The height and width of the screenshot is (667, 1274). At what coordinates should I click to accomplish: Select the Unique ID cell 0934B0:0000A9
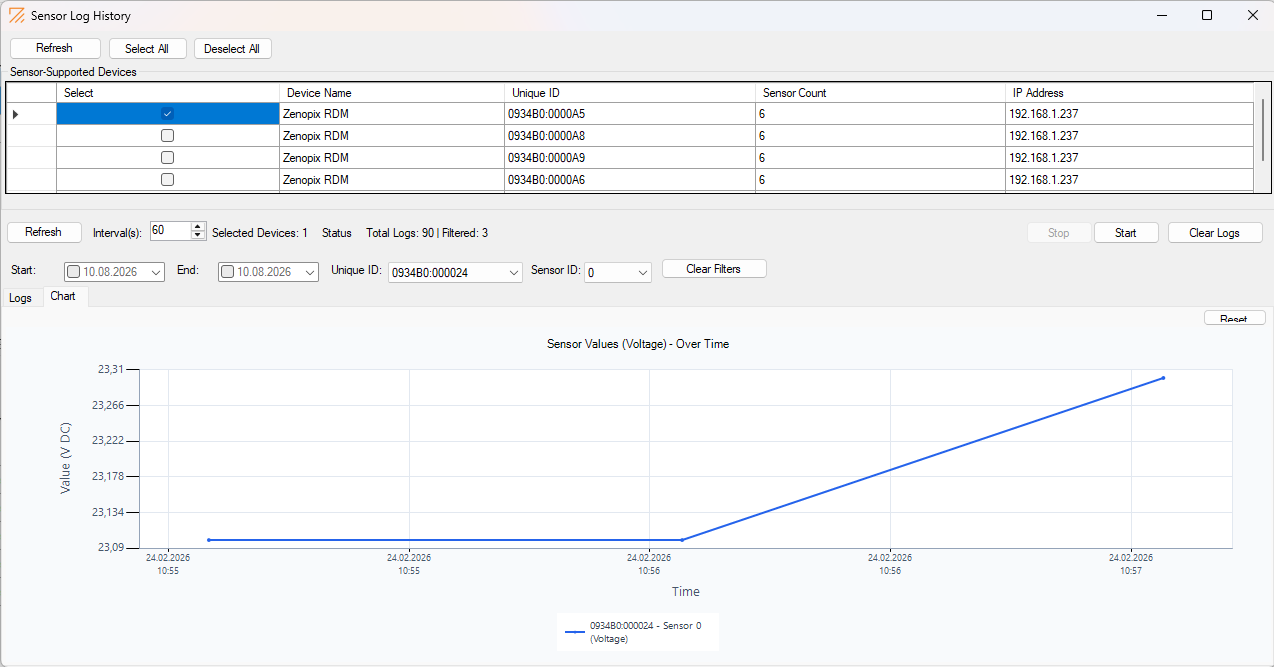coord(630,158)
